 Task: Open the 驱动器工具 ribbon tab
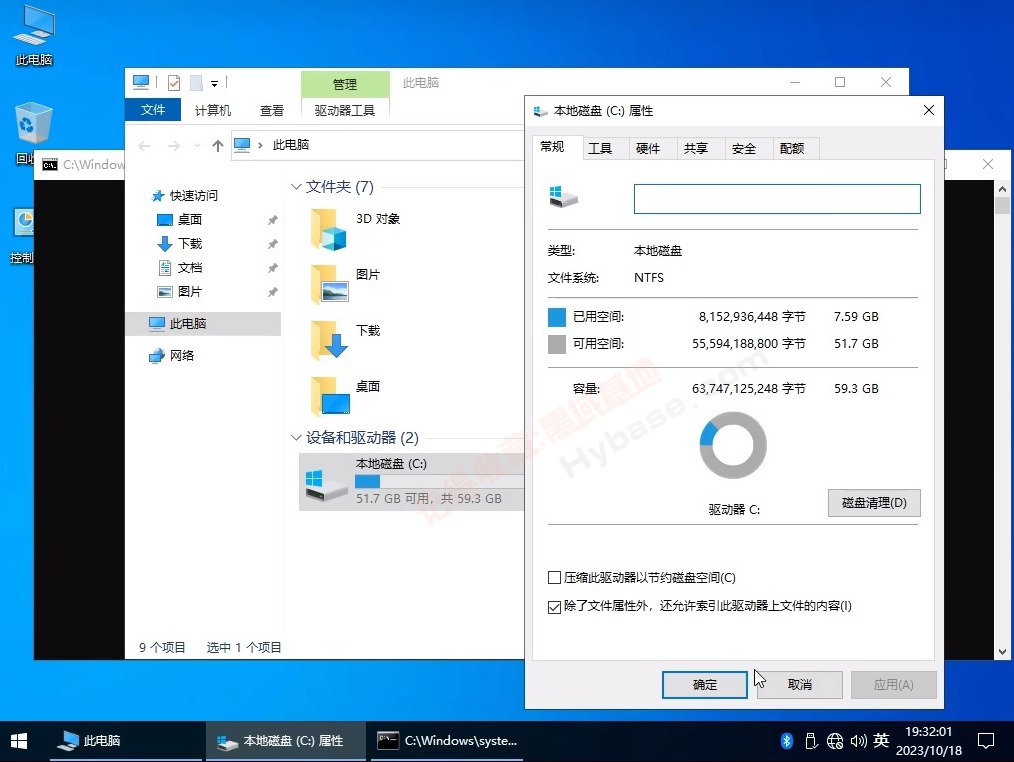pos(345,111)
